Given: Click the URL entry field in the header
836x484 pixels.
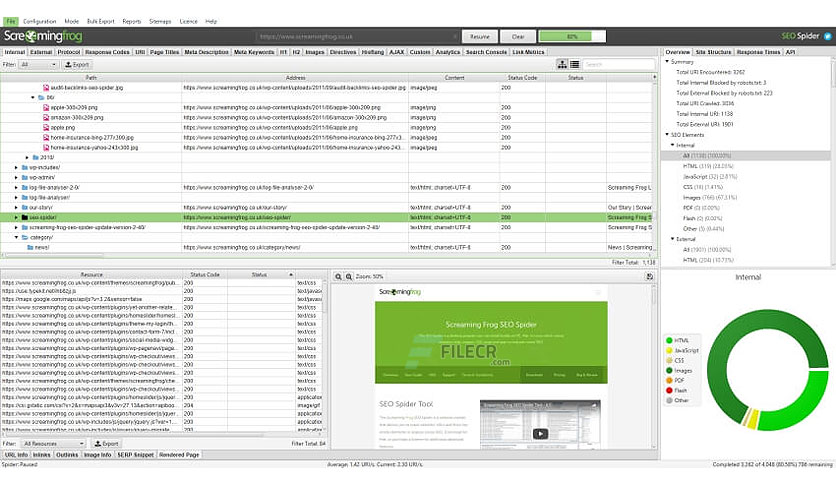Looking at the screenshot, I should (357, 37).
